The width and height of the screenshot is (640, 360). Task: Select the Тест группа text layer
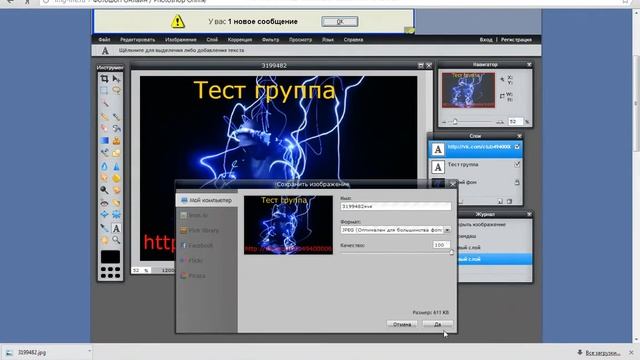point(476,167)
